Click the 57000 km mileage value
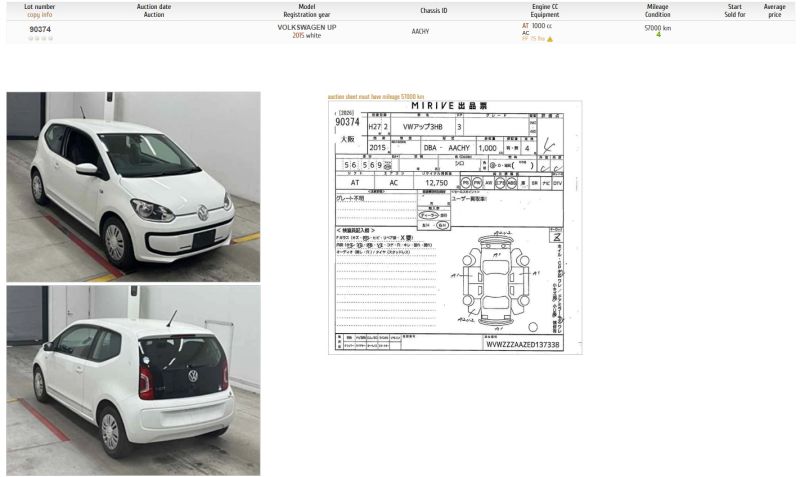800x477 pixels. [658, 28]
